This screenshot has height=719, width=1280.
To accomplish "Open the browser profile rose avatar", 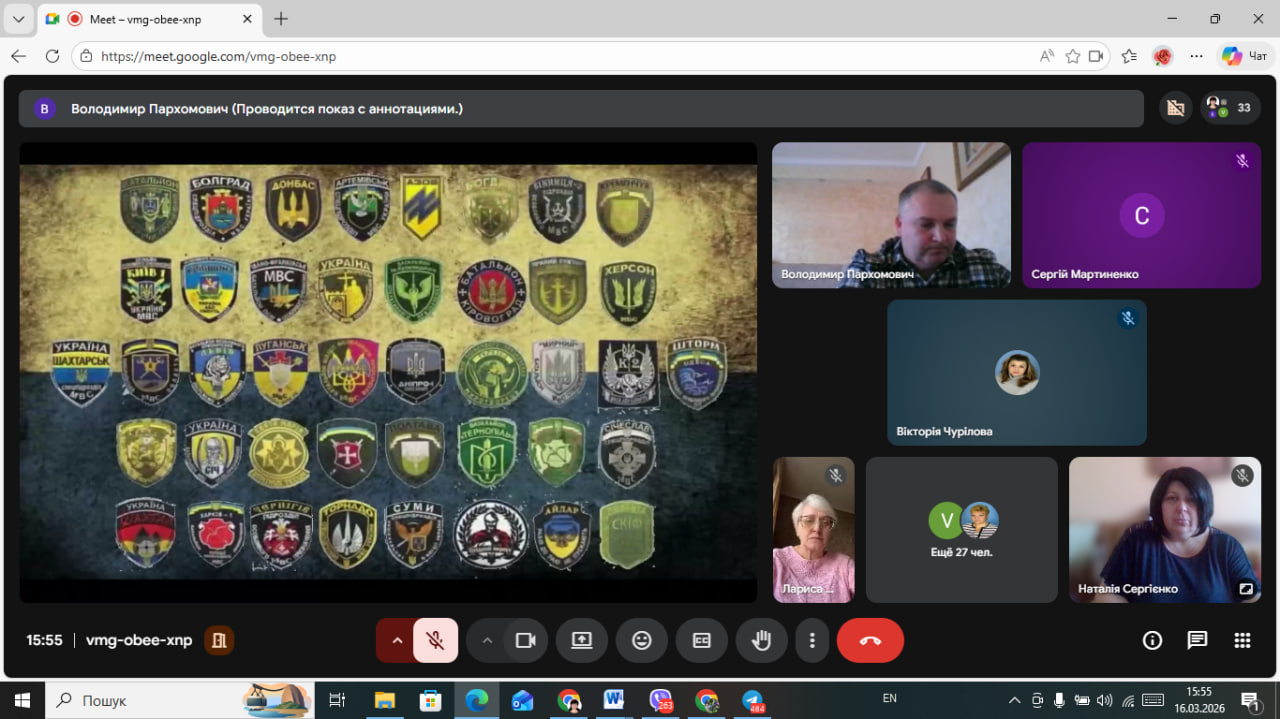I will (x=1162, y=56).
